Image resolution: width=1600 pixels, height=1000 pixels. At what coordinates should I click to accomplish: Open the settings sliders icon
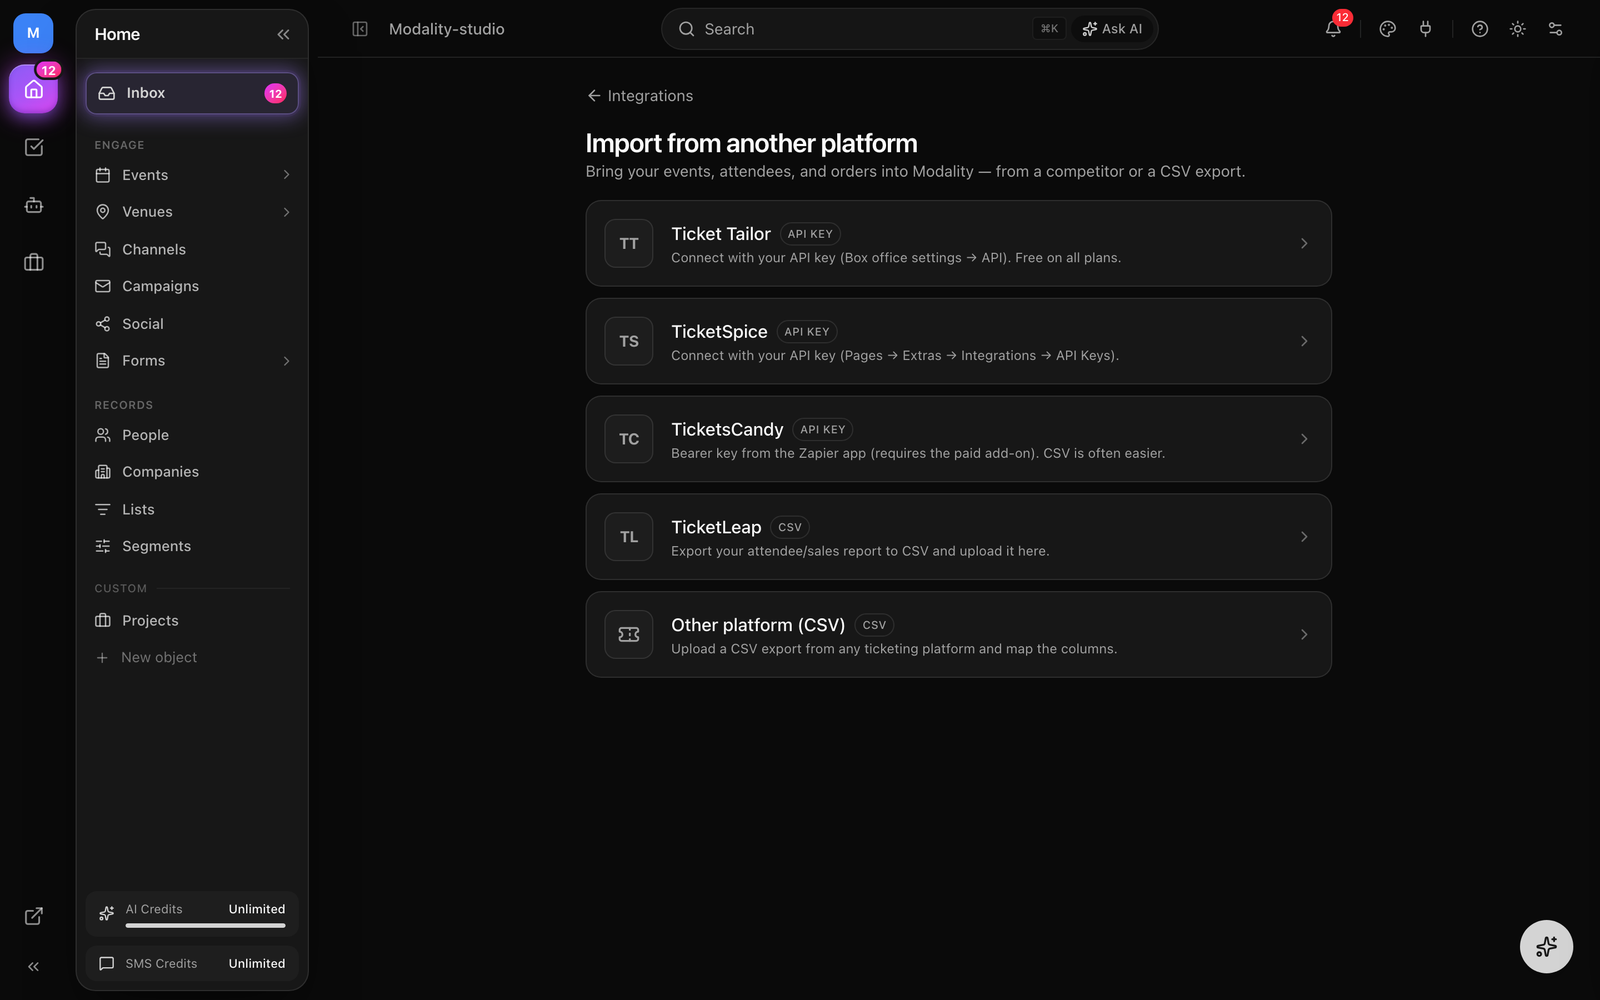click(1555, 29)
